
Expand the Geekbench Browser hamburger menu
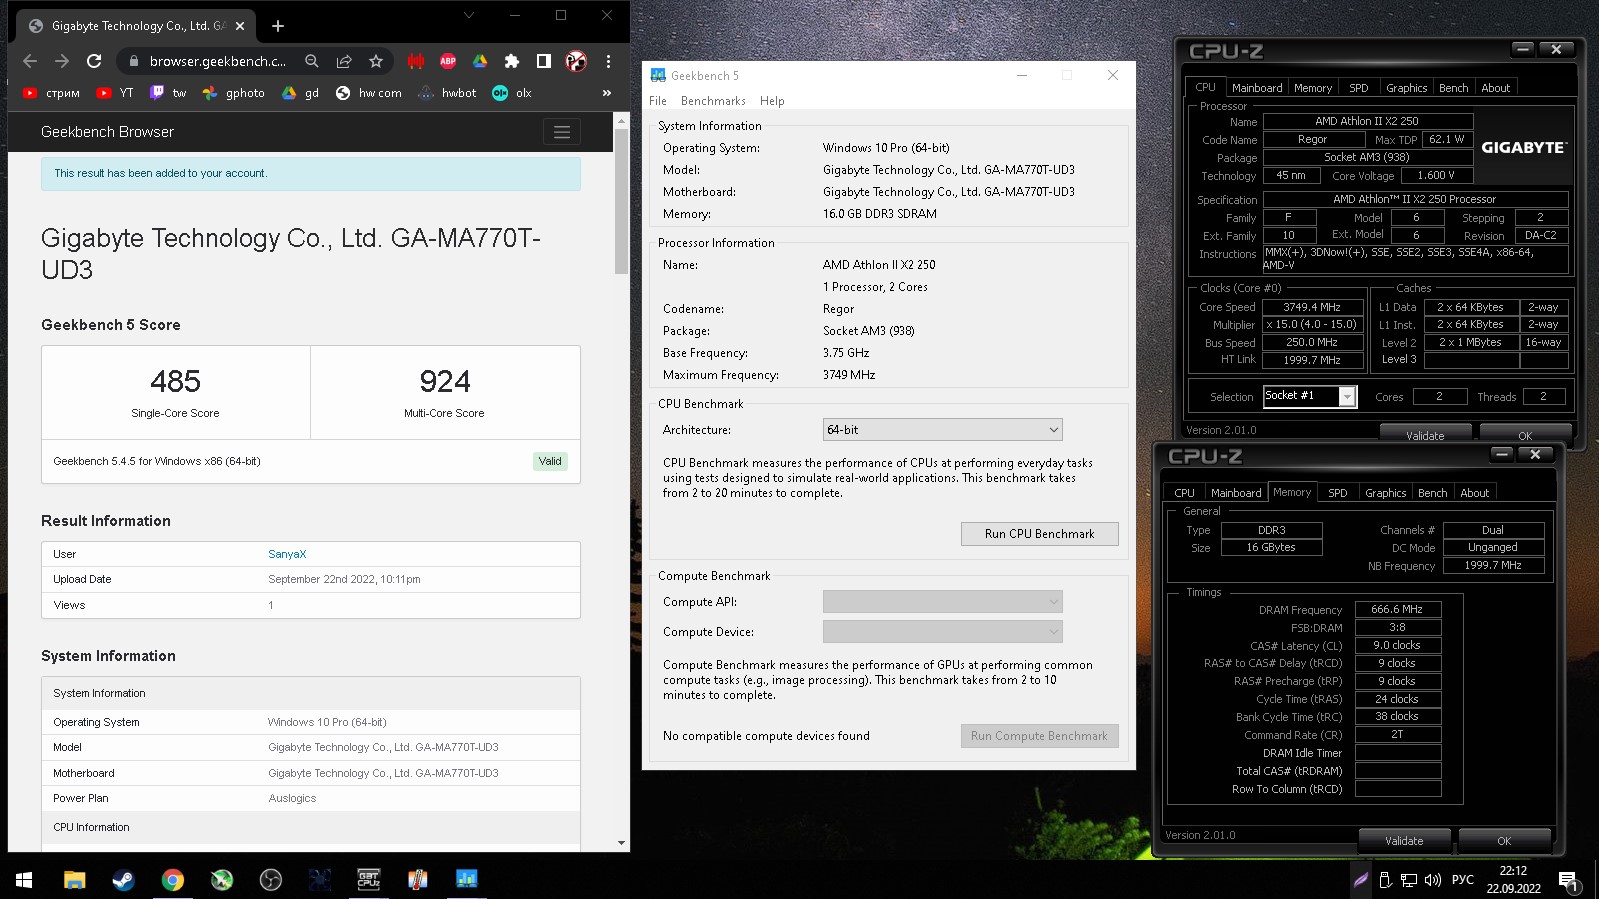point(562,132)
